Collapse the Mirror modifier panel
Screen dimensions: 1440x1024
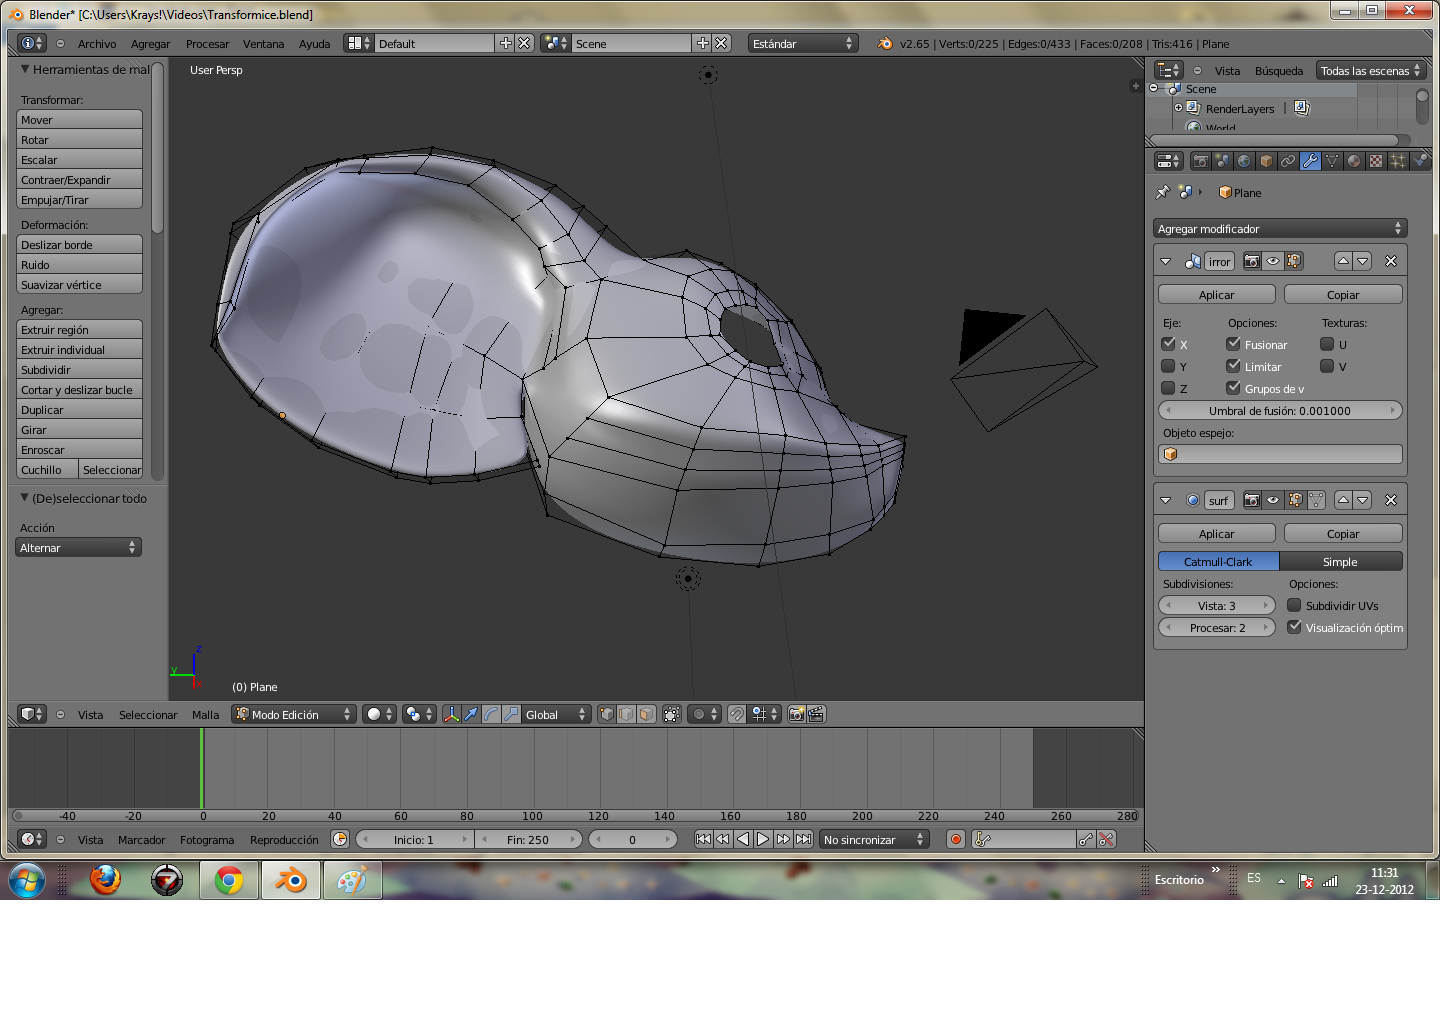tap(1165, 261)
